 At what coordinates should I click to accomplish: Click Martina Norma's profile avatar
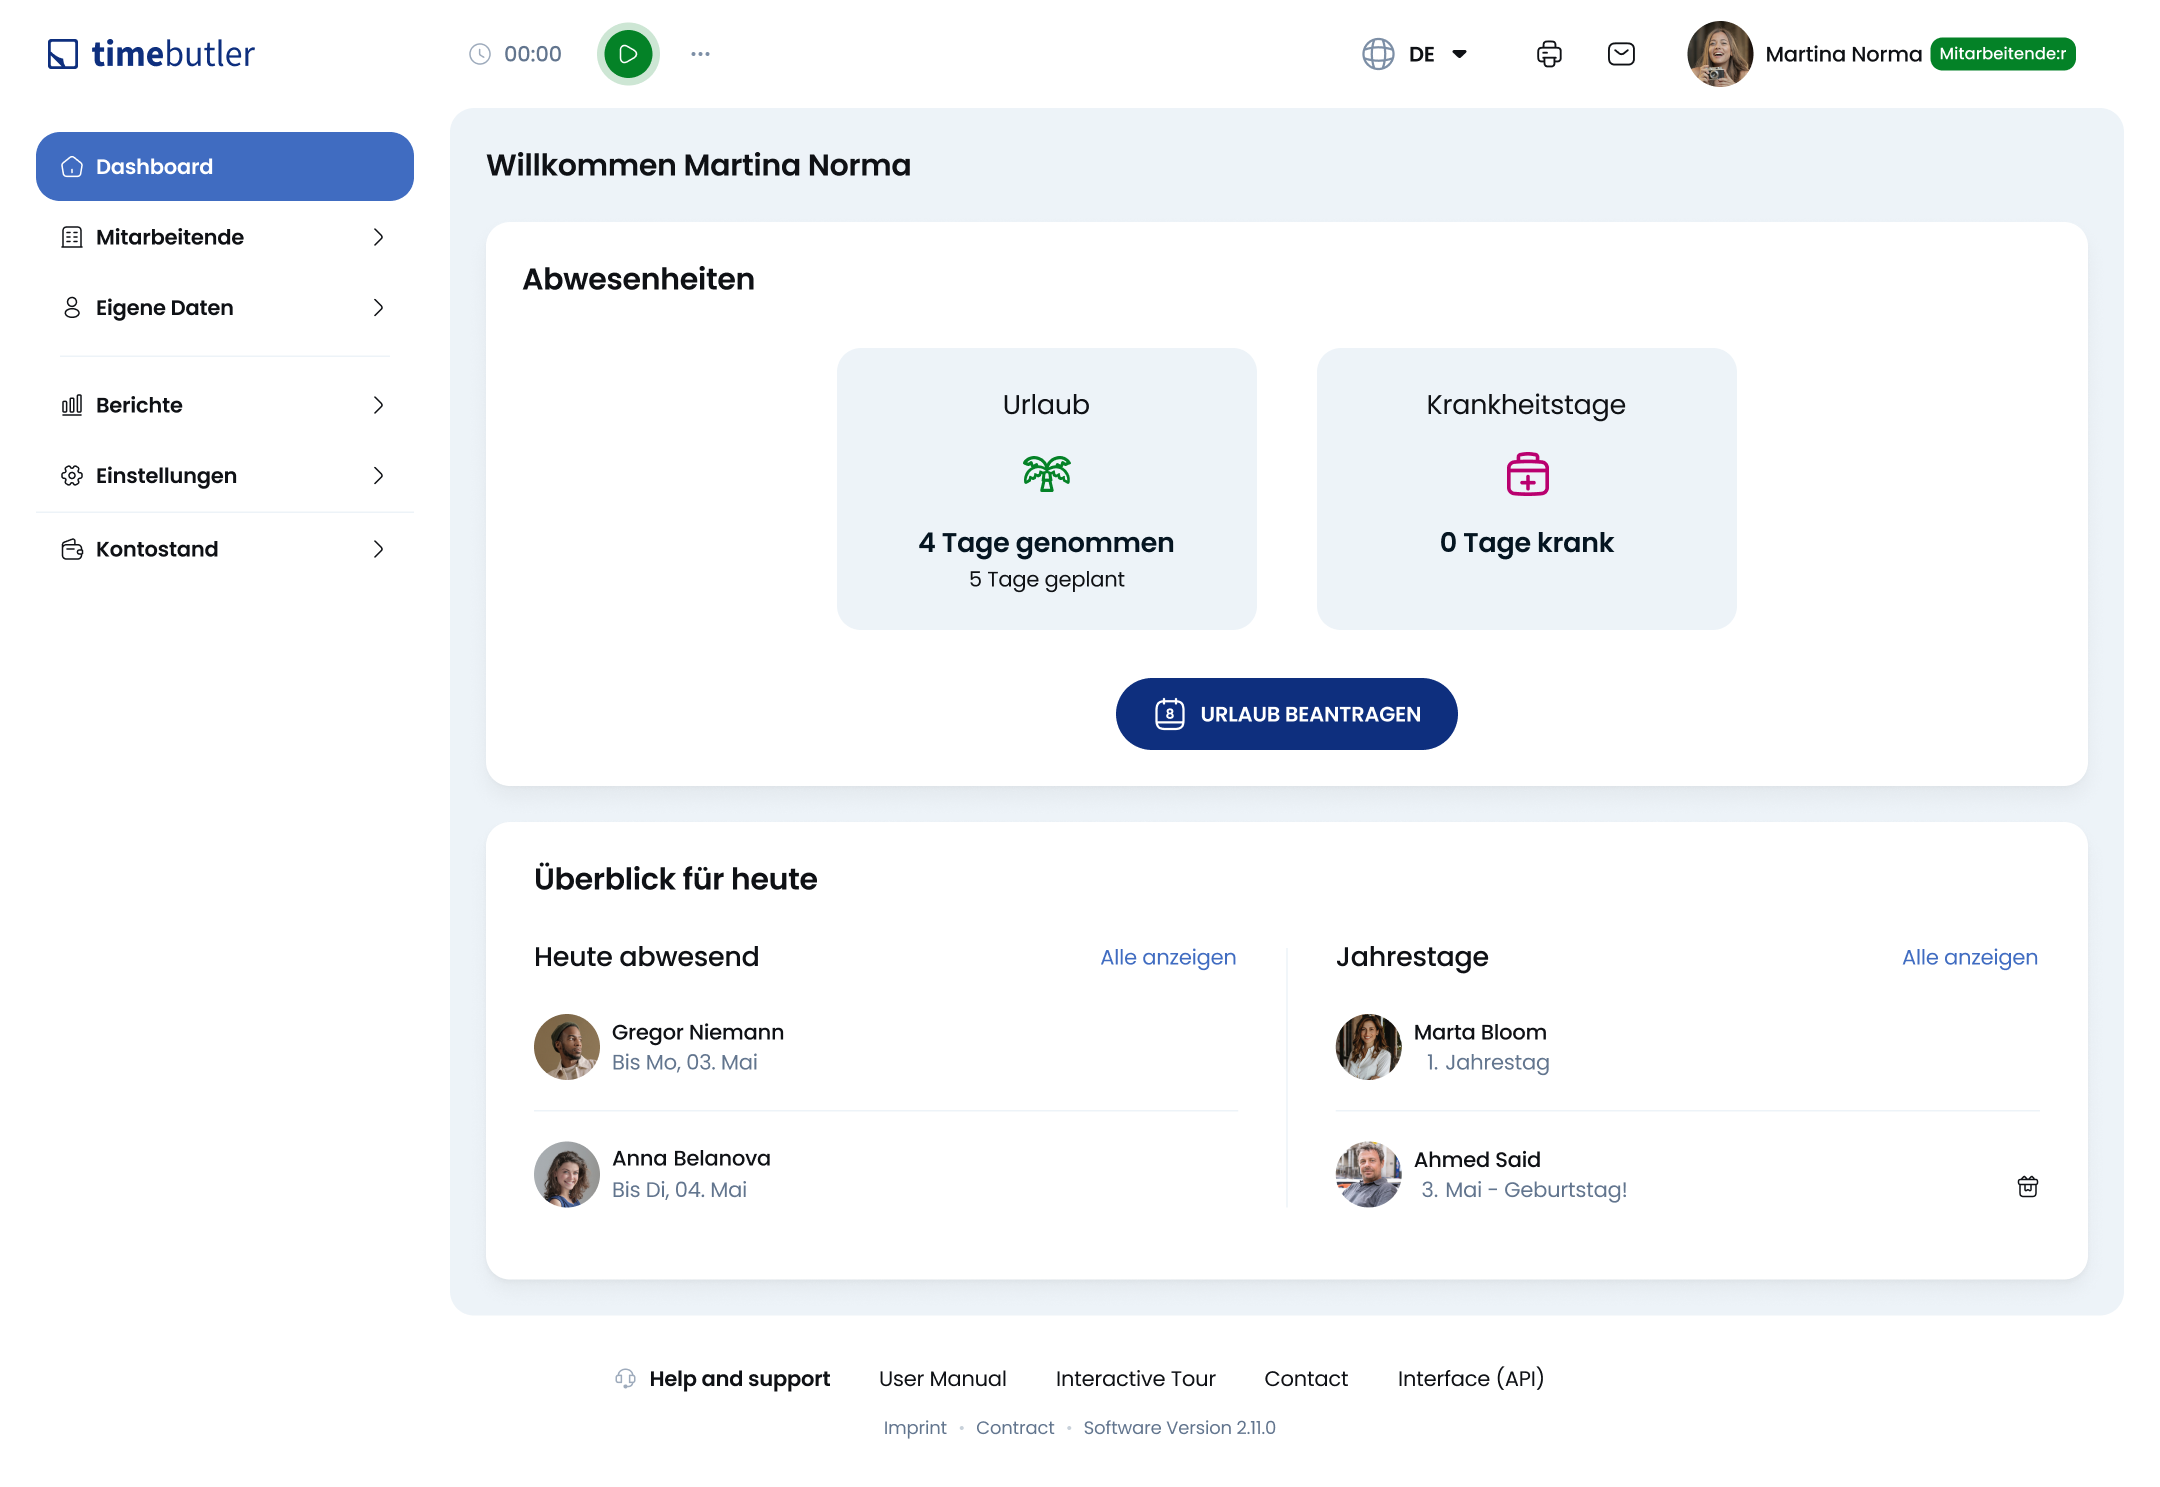coord(1719,54)
